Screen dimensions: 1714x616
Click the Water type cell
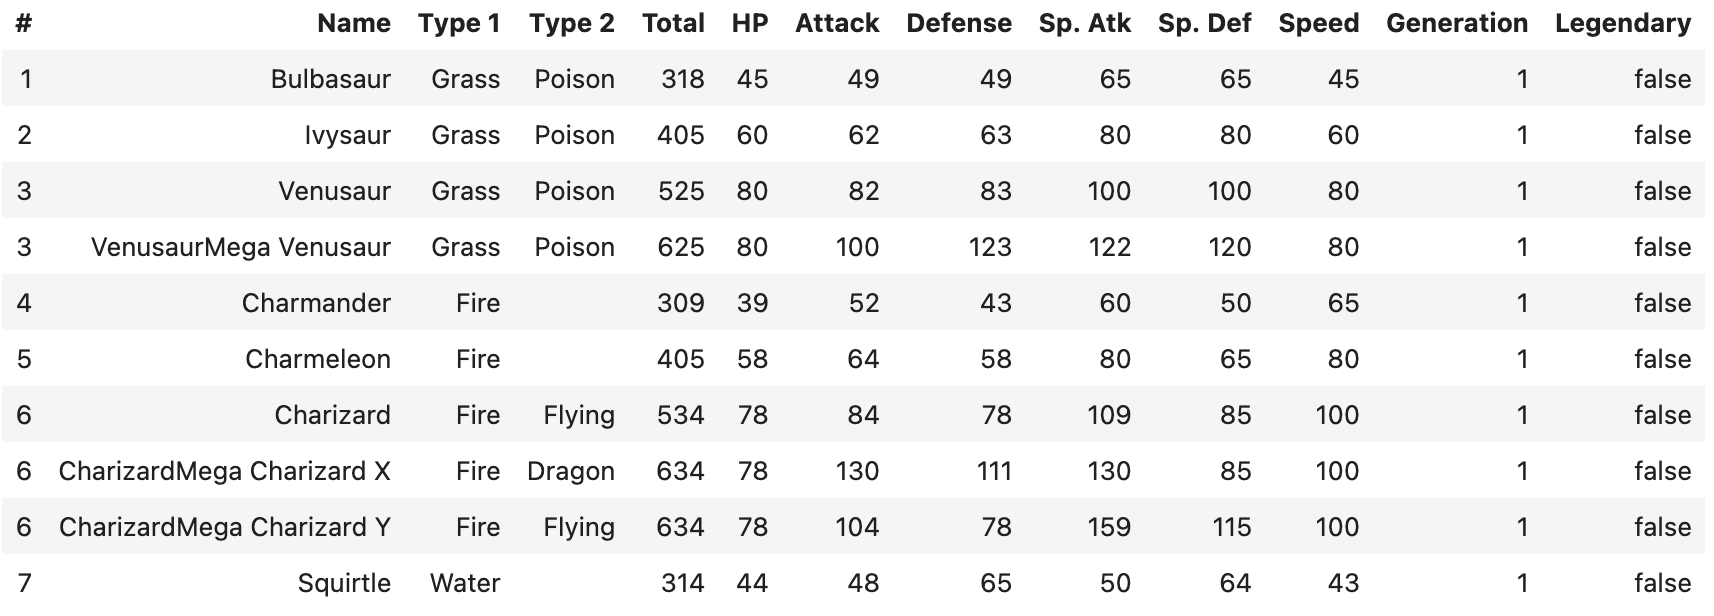click(465, 583)
